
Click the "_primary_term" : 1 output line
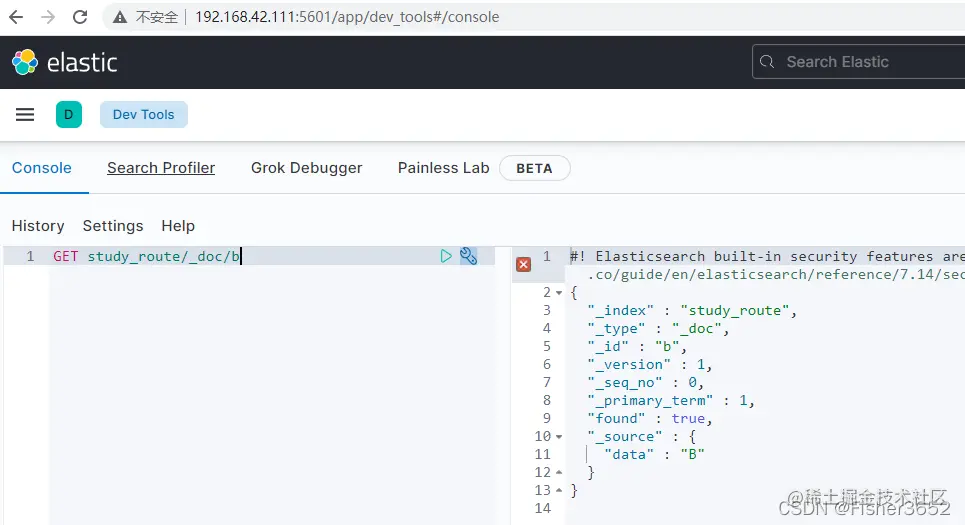[x=671, y=401]
